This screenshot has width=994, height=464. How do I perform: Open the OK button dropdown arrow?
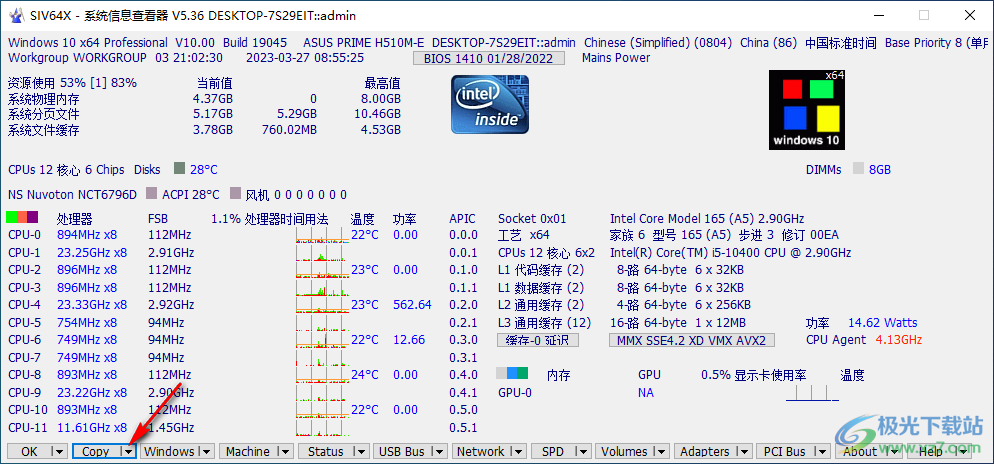(x=59, y=451)
